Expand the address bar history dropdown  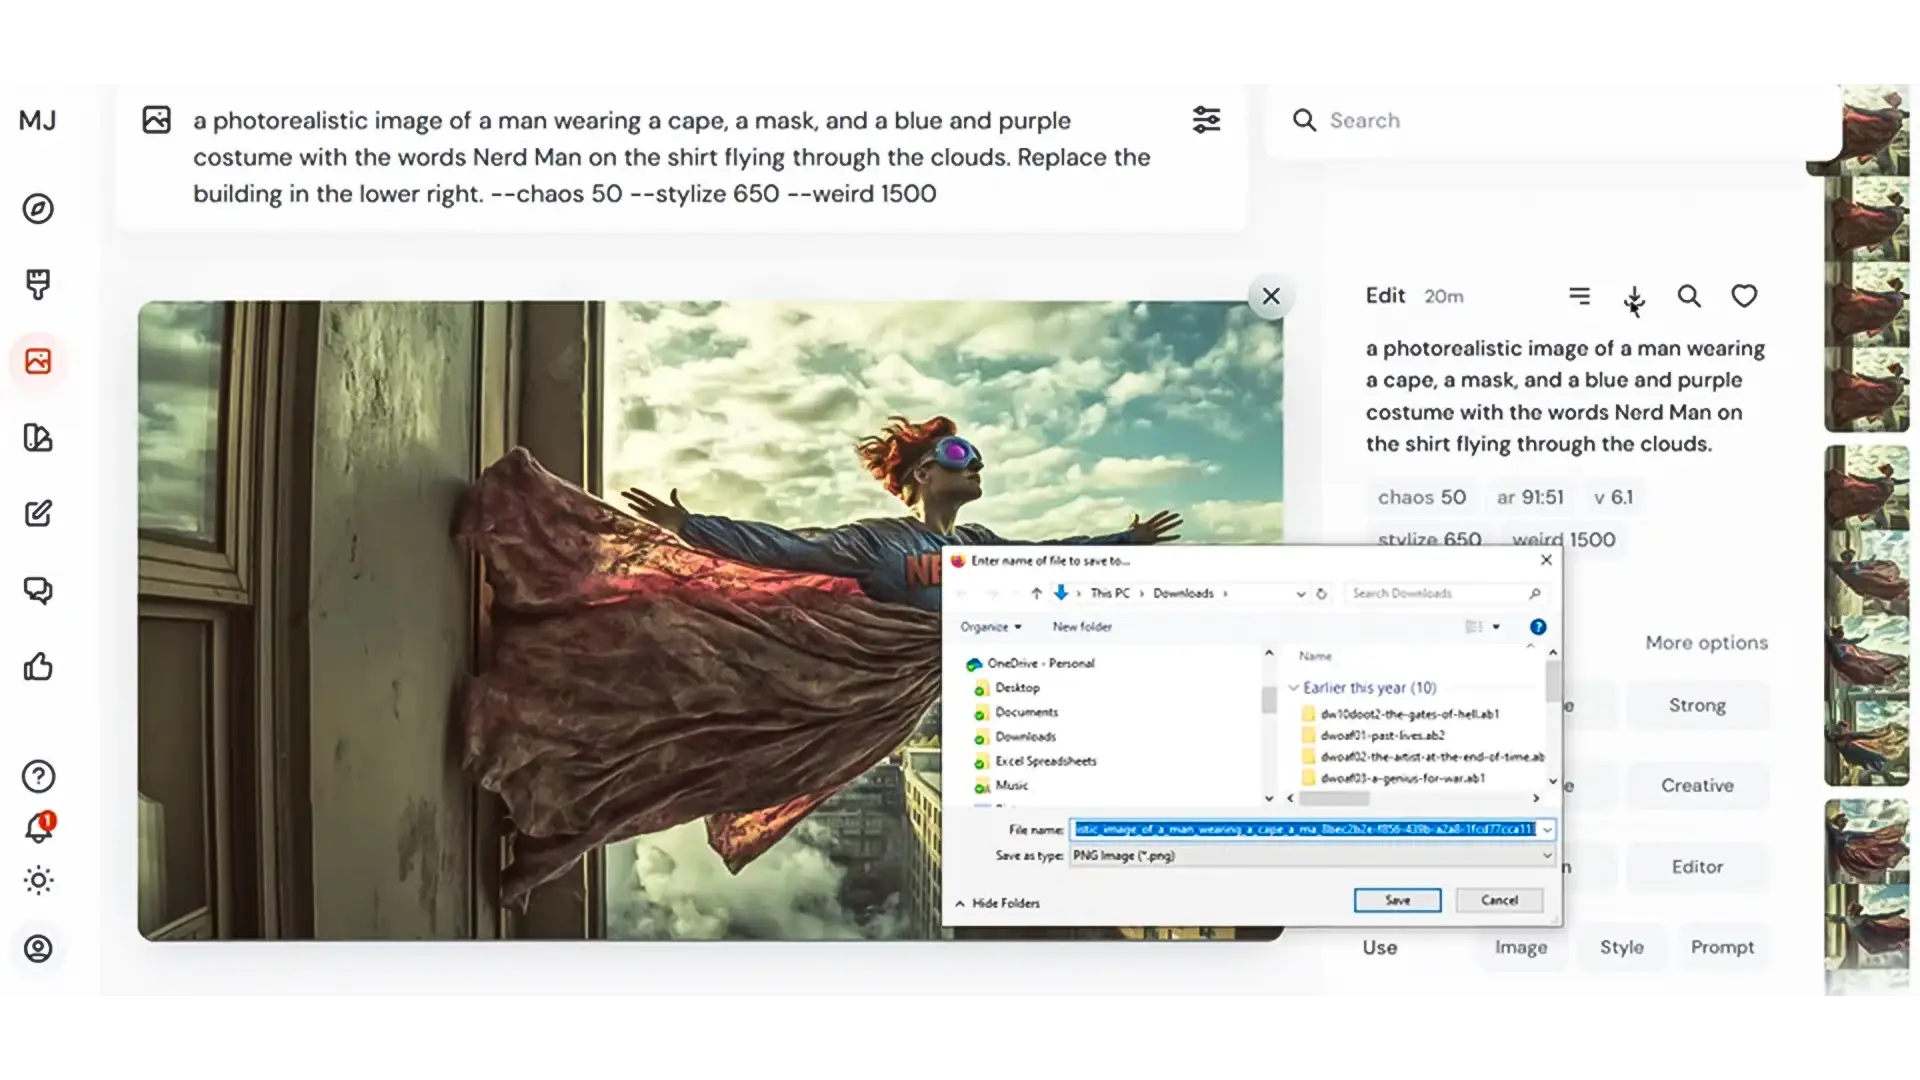coord(1300,594)
